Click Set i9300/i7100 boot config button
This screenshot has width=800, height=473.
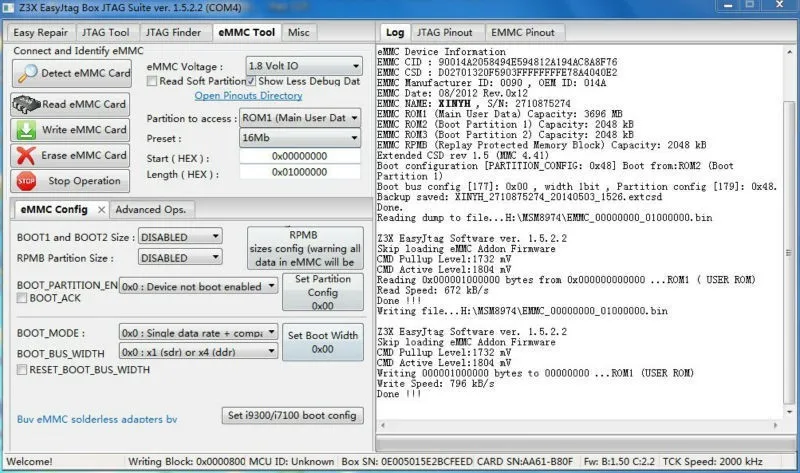(x=292, y=415)
